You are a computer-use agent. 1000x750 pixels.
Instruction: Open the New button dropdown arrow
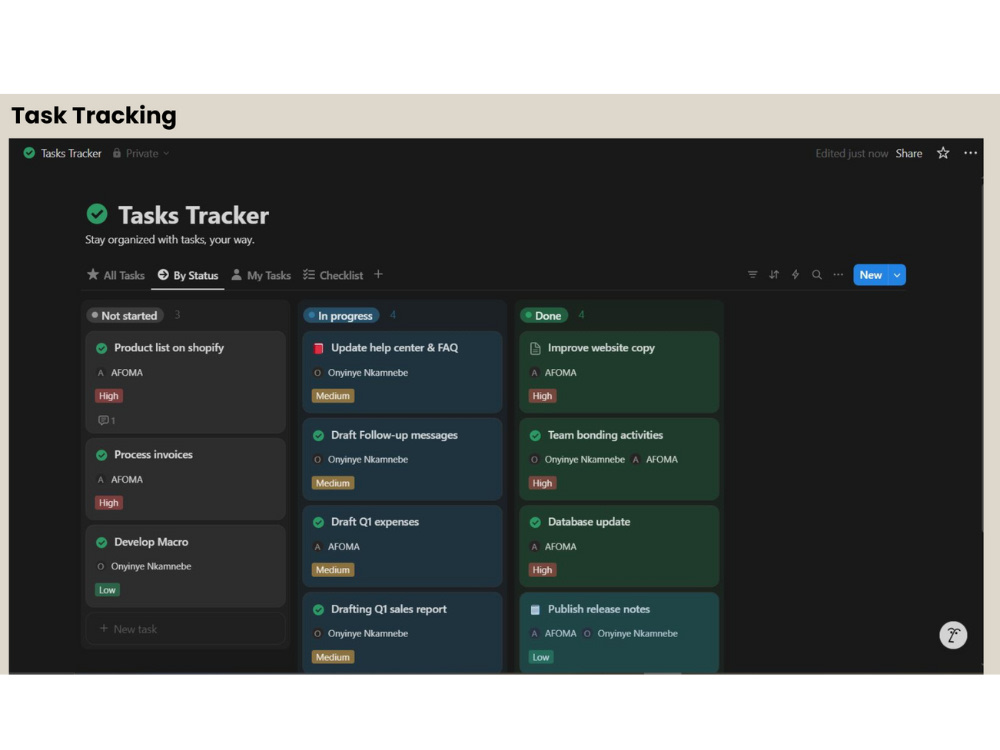click(897, 275)
